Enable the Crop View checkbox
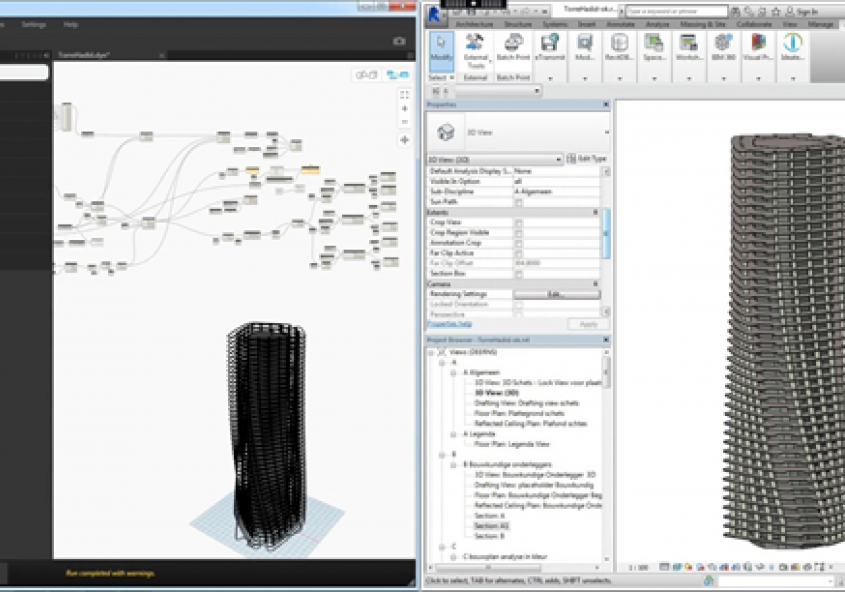845x592 pixels. coord(518,221)
